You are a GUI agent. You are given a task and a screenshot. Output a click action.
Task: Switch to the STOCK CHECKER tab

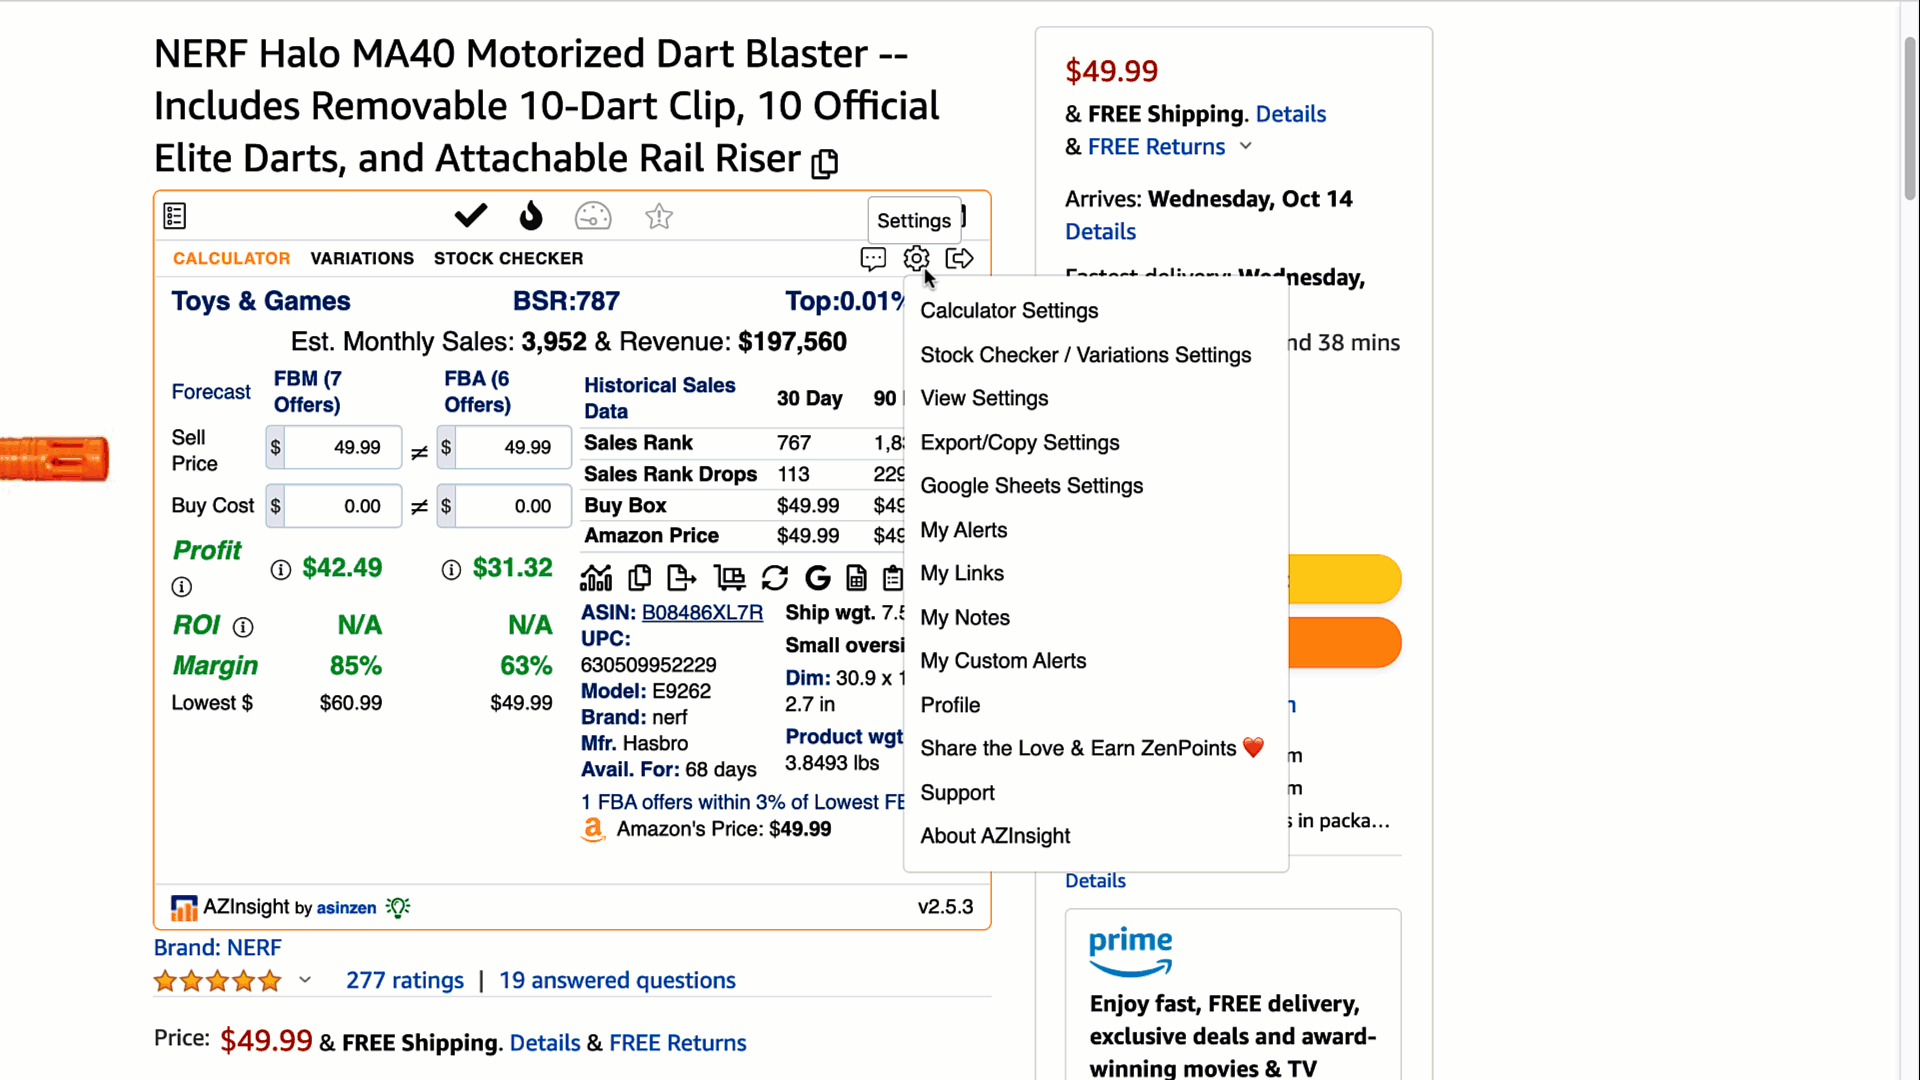point(508,258)
